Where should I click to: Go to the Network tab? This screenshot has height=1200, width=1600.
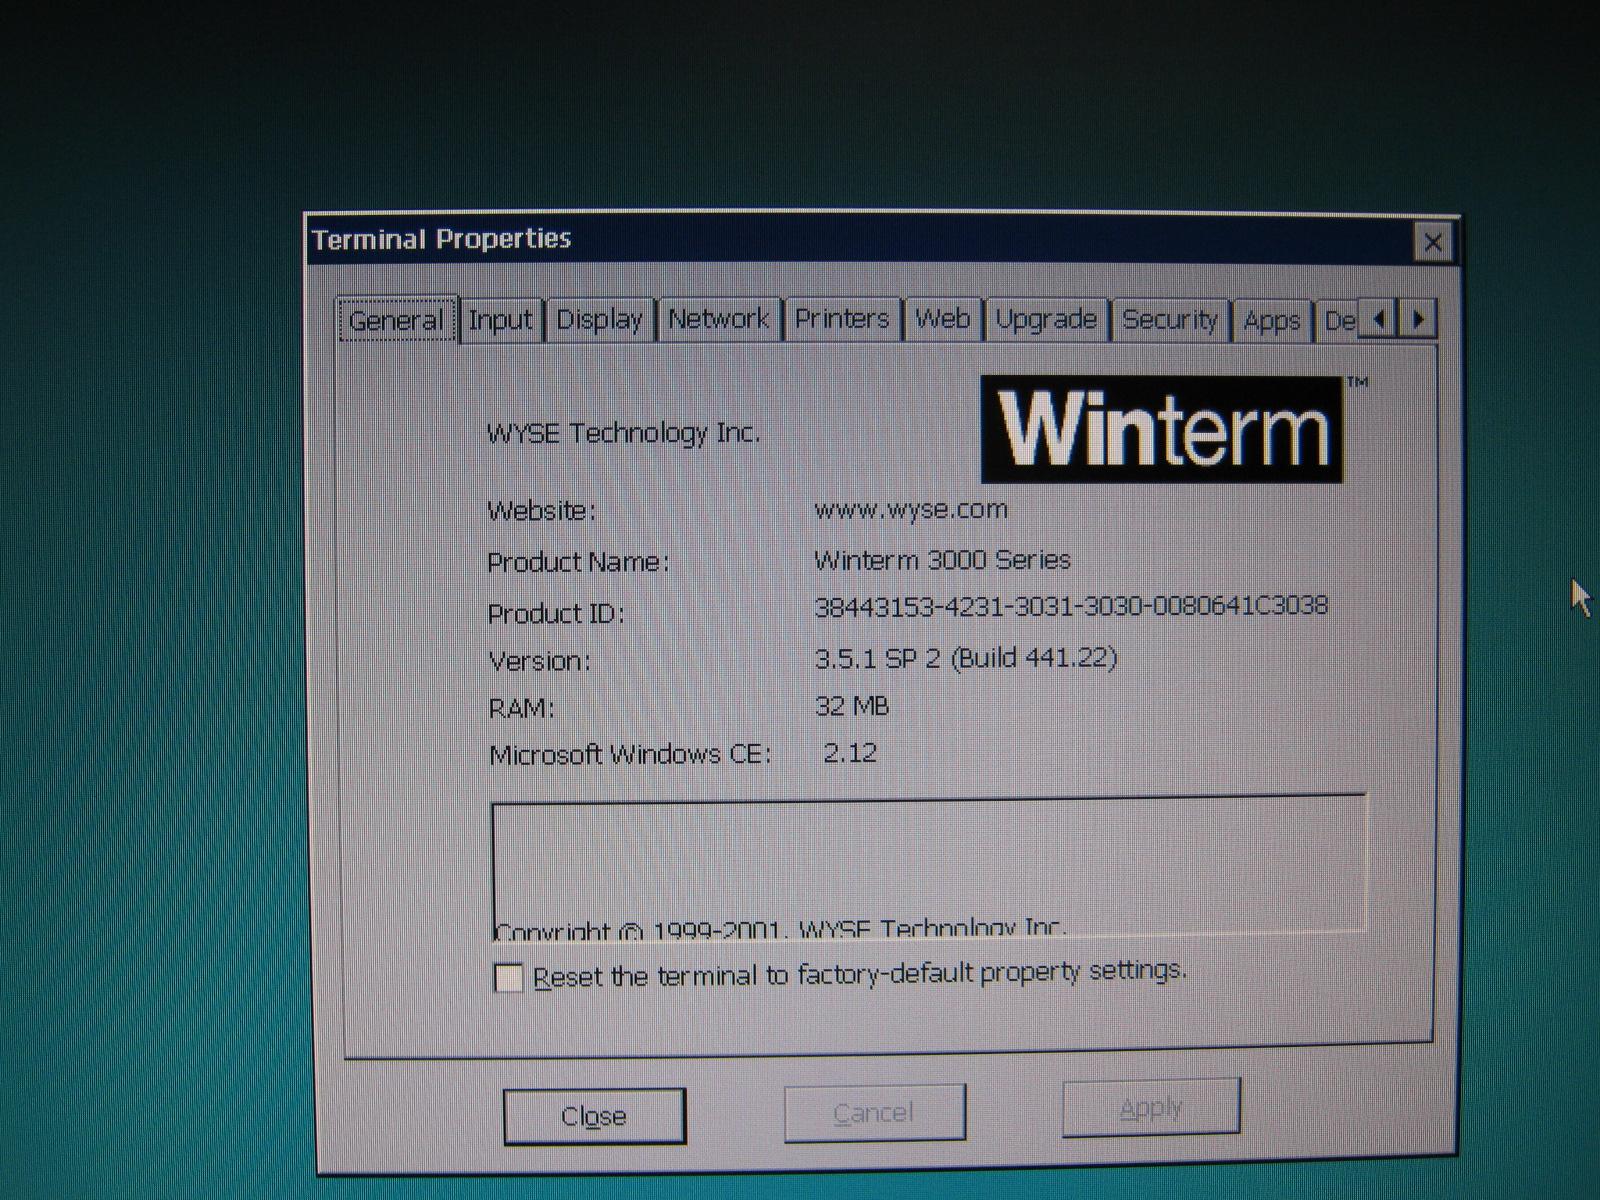click(718, 319)
